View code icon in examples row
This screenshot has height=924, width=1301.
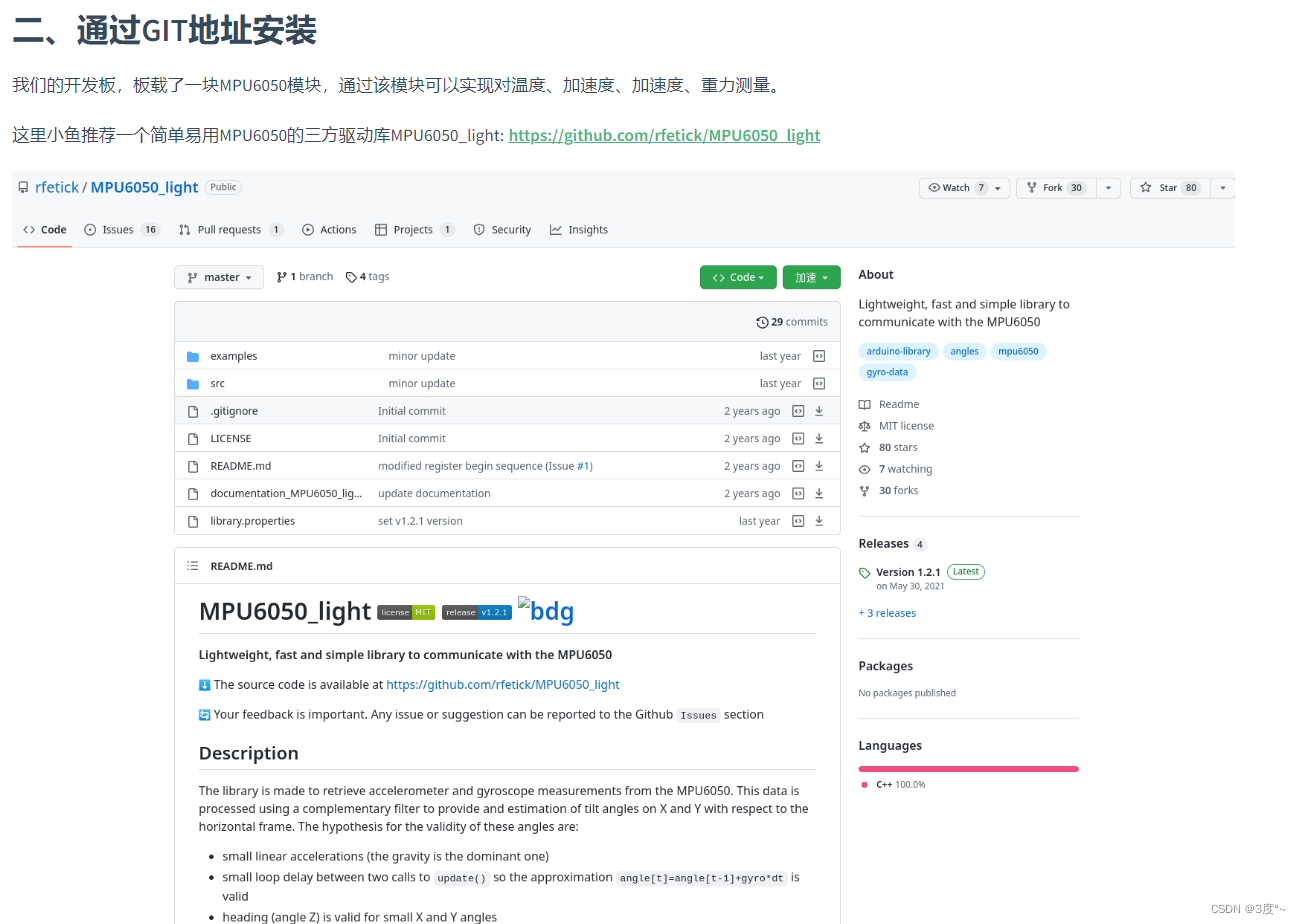(x=819, y=356)
